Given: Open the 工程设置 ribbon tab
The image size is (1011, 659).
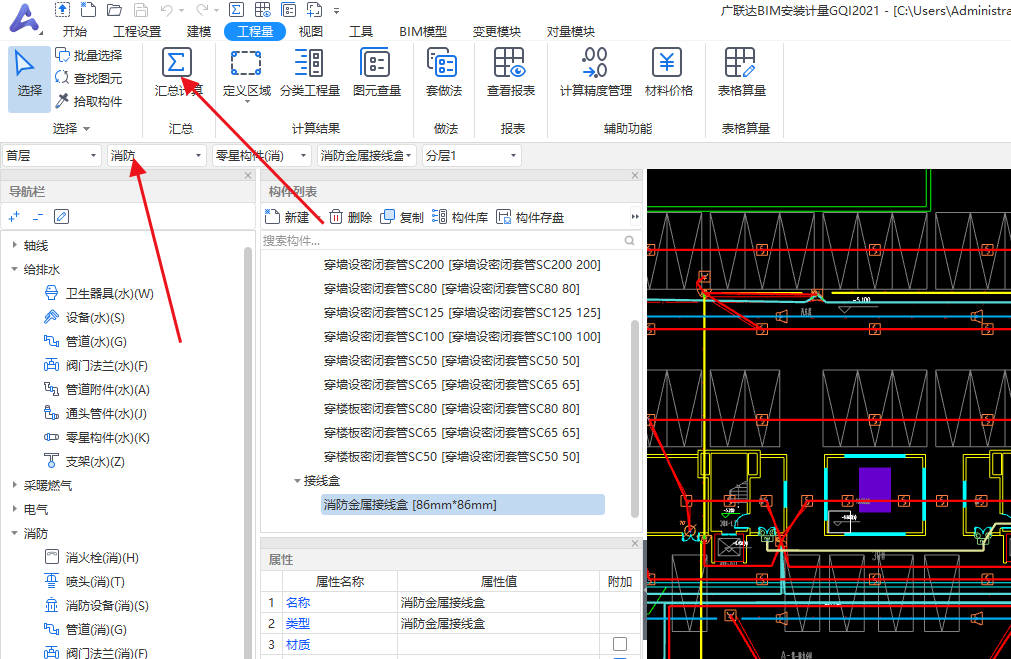Looking at the screenshot, I should tap(137, 31).
